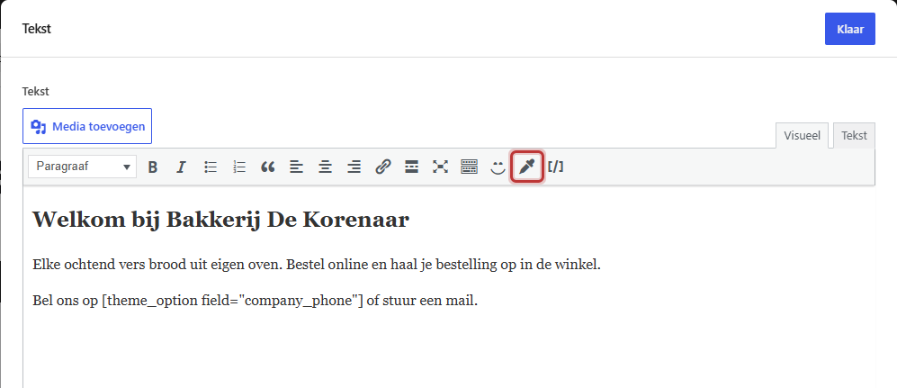Insert a numbered list
The image size is (897, 388).
(239, 167)
